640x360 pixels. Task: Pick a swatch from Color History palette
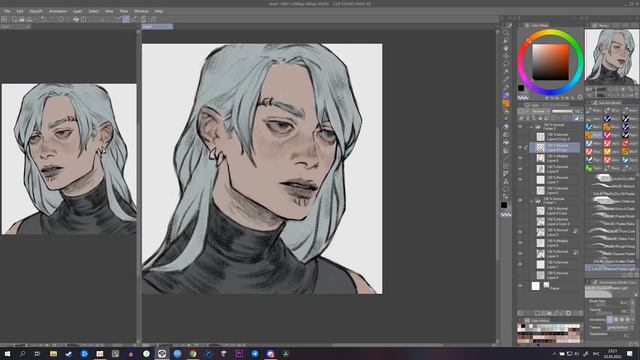[x=549, y=333]
